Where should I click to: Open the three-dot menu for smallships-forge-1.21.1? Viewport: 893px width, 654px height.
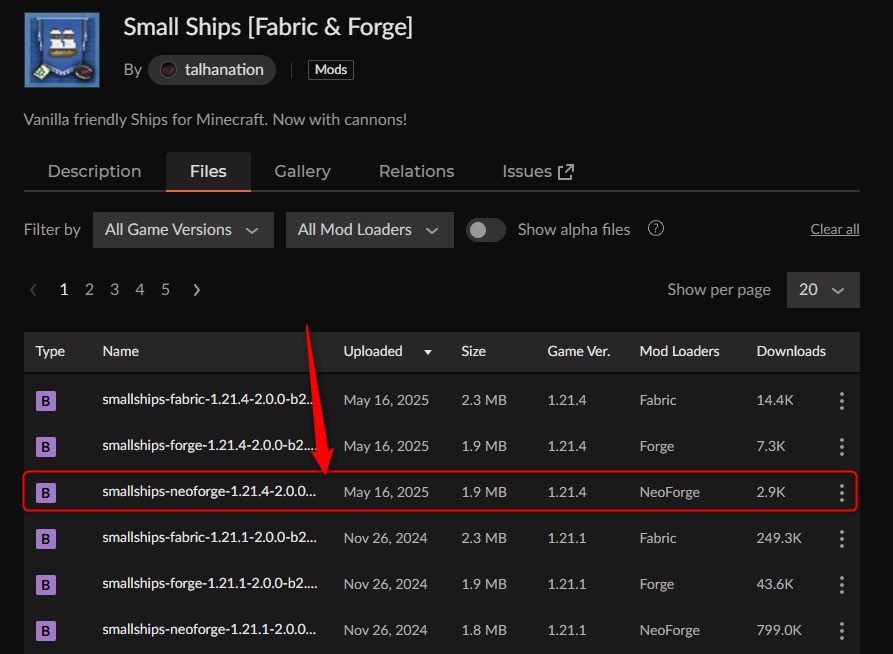click(841, 584)
